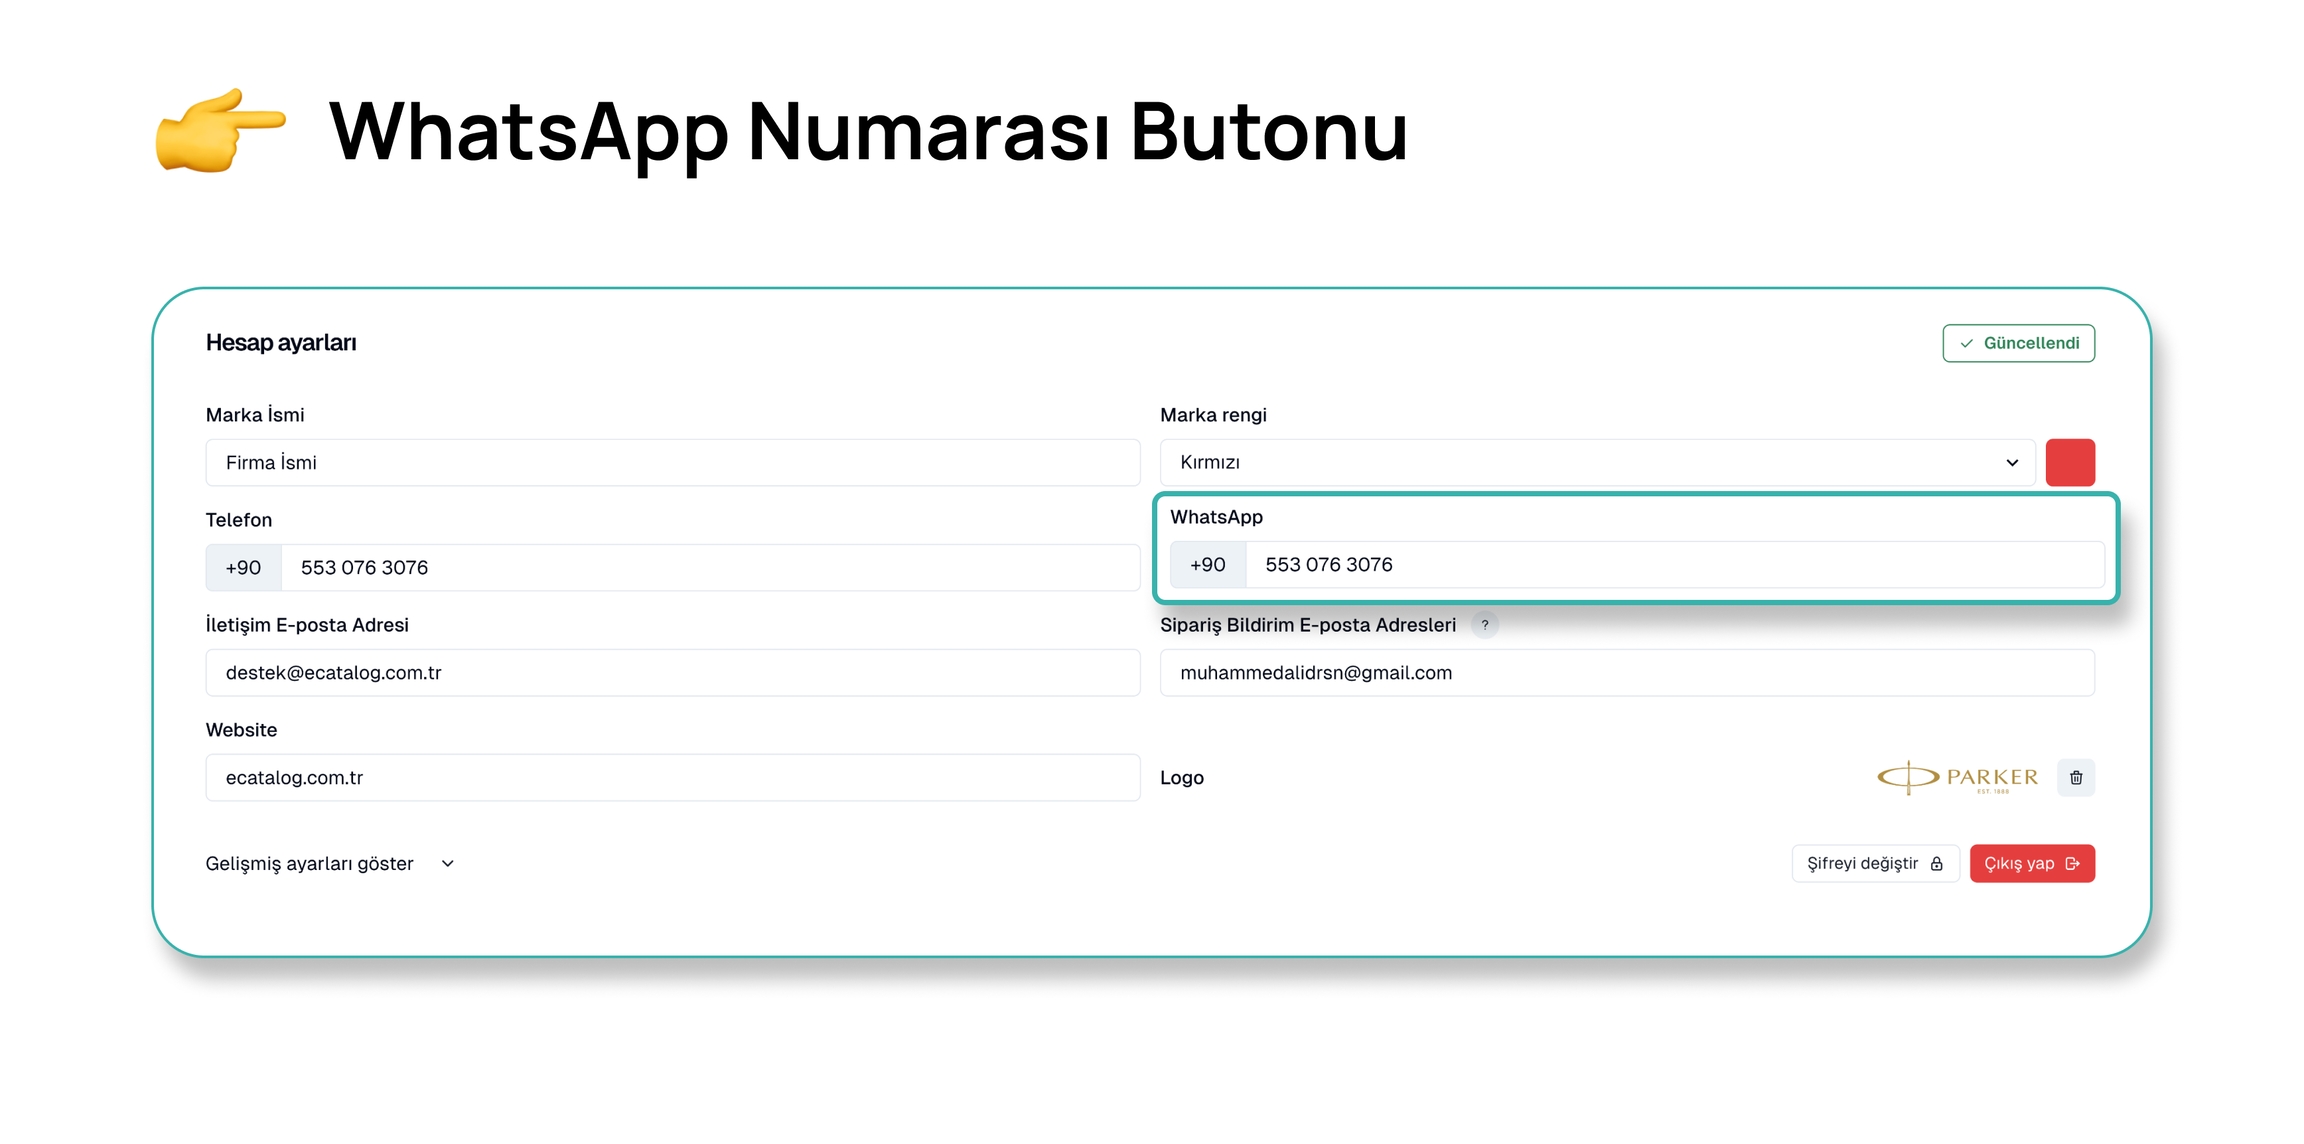Click the chevron arrow of Kırmızı select
The height and width of the screenshot is (1144, 2304).
point(2012,462)
